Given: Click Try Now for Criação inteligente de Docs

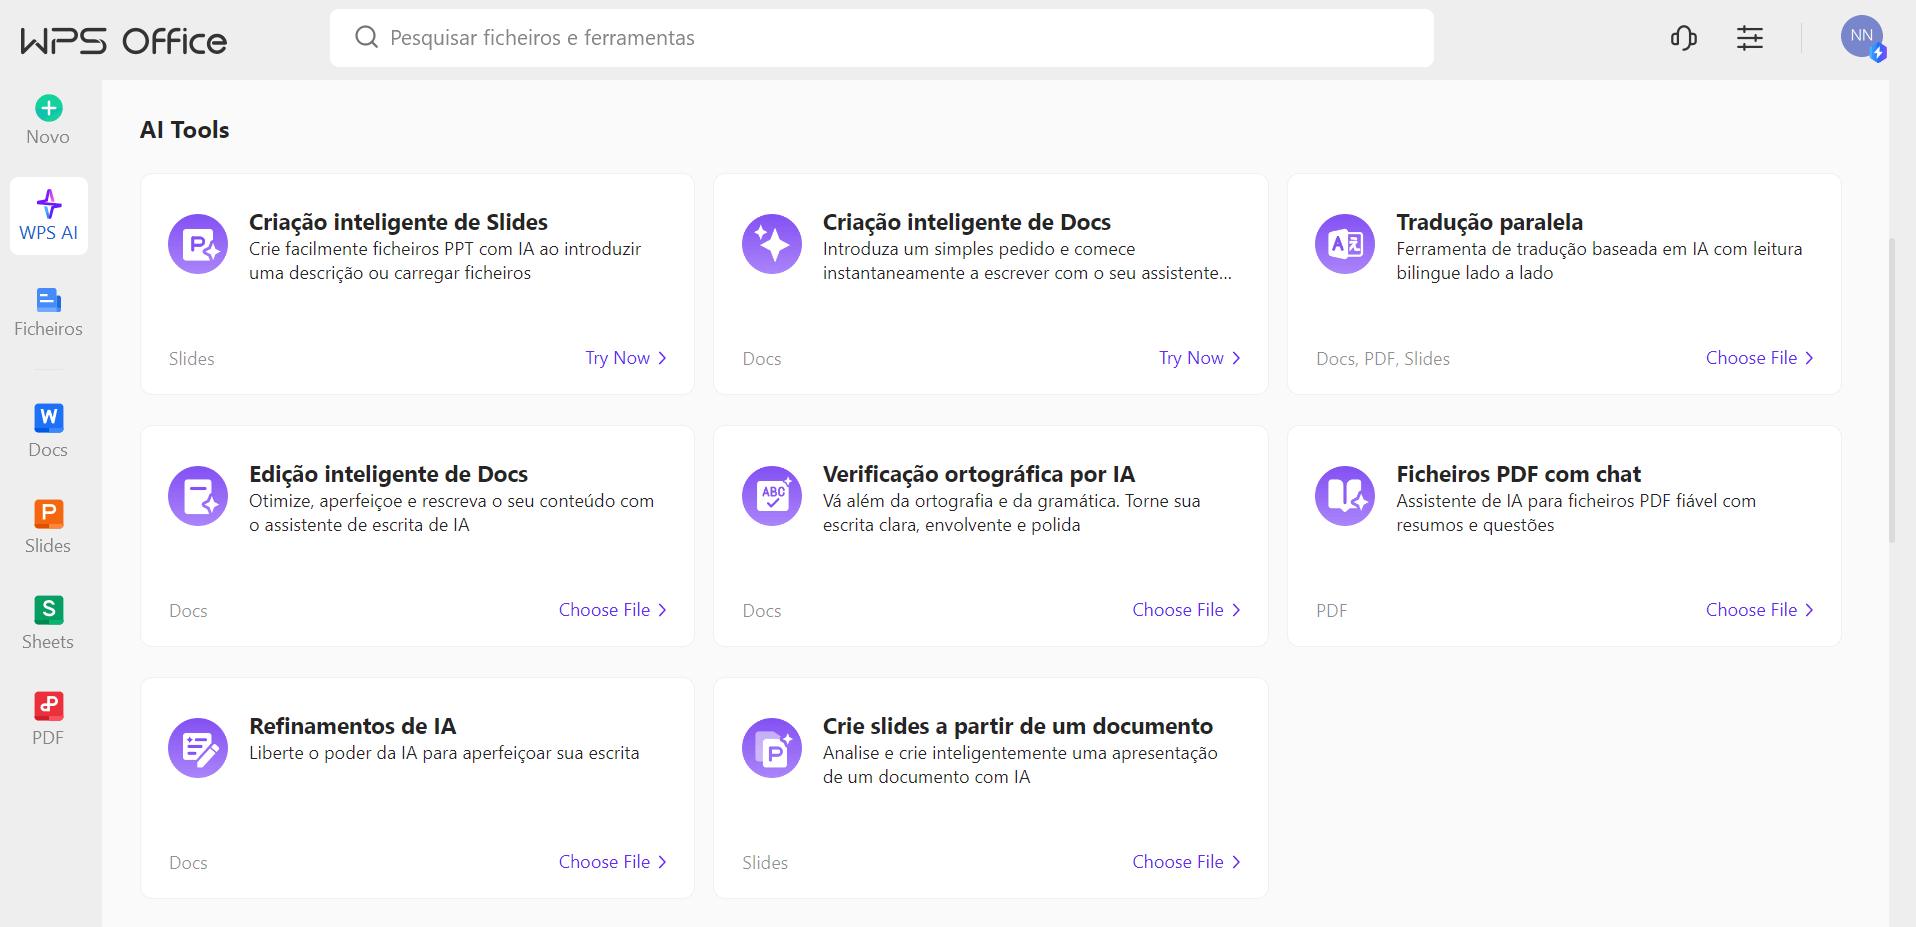Looking at the screenshot, I should [x=1200, y=358].
